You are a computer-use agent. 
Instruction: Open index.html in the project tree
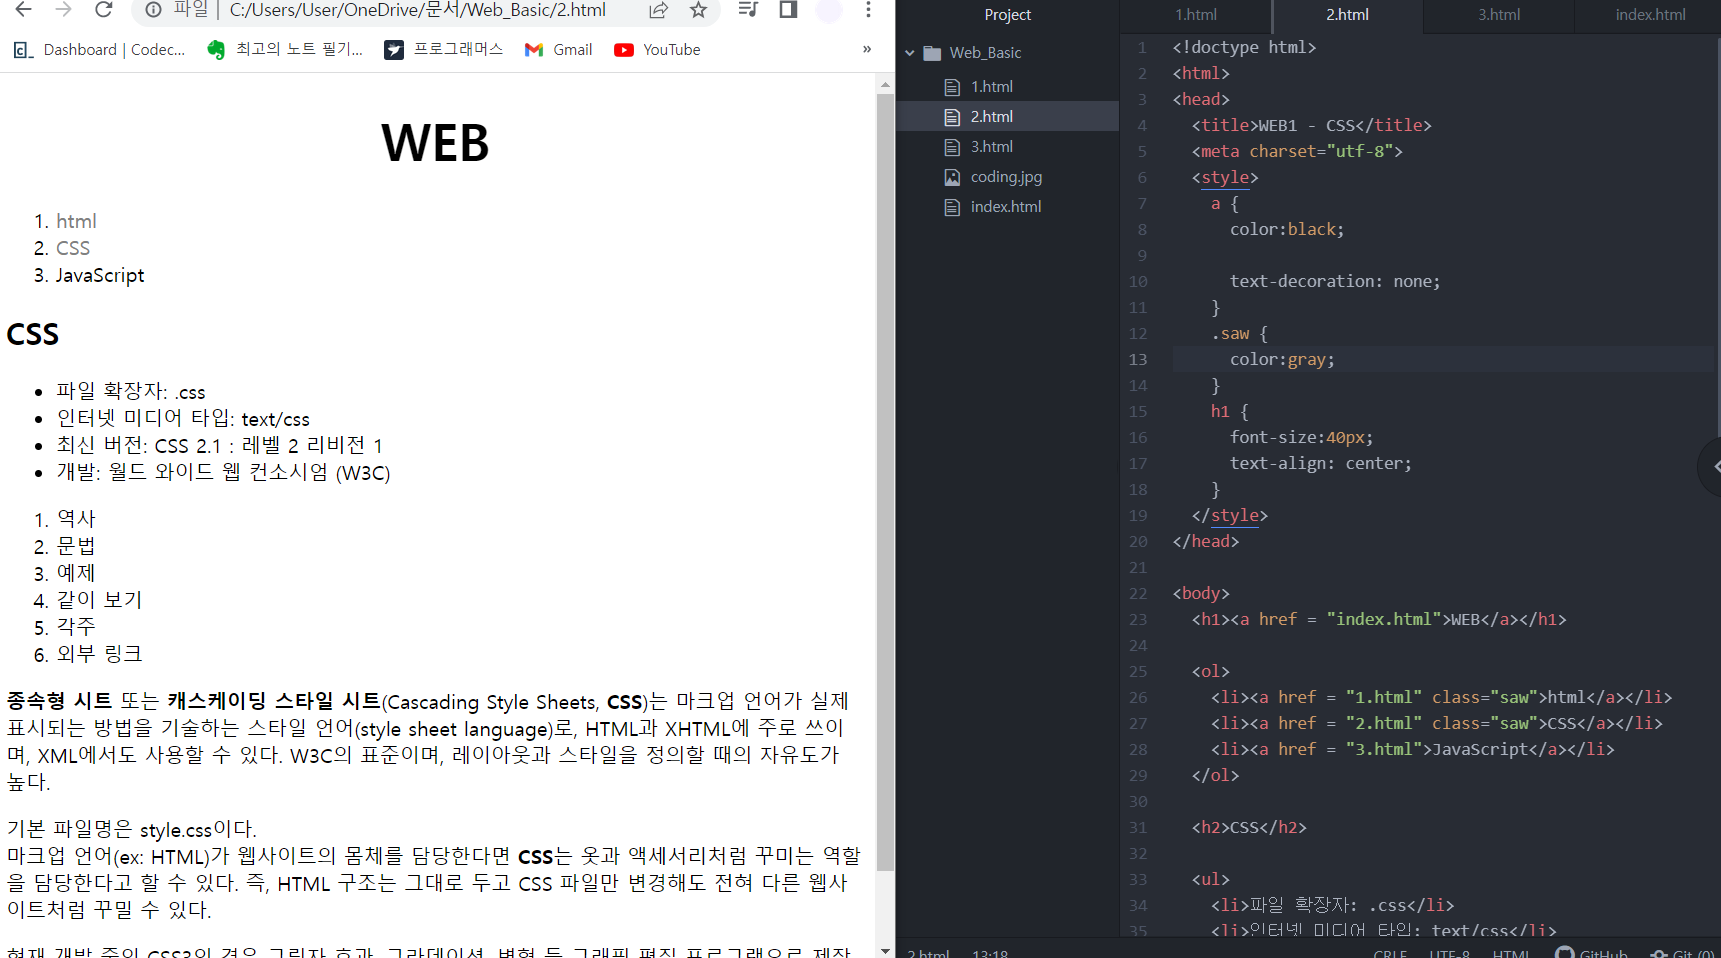pyautogui.click(x=1007, y=207)
